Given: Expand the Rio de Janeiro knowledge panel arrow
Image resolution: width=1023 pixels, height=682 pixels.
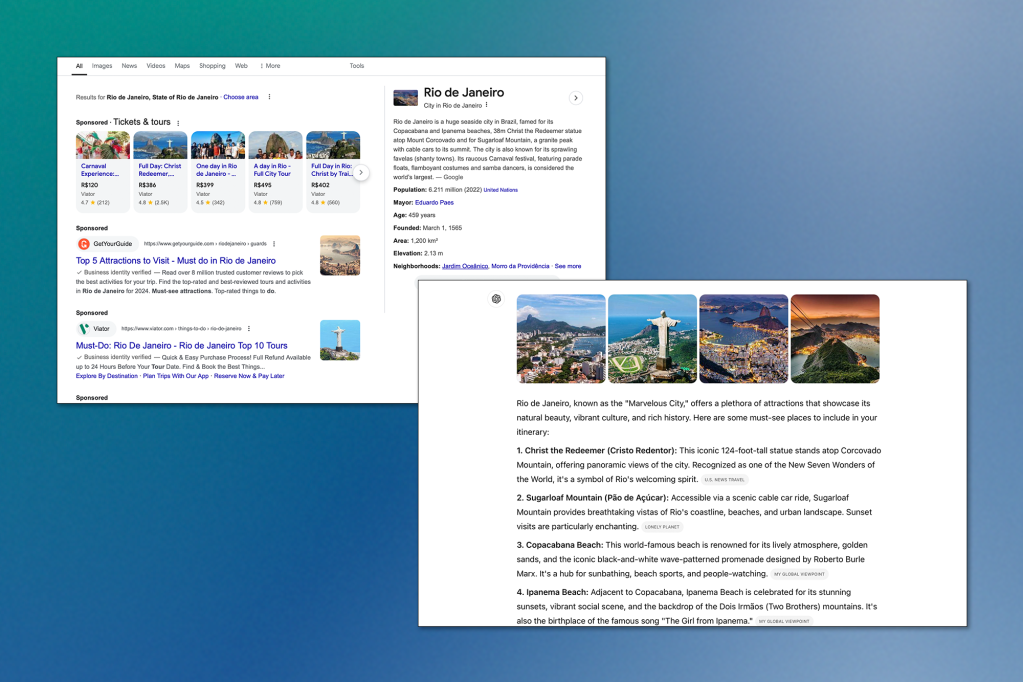Looking at the screenshot, I should [575, 98].
